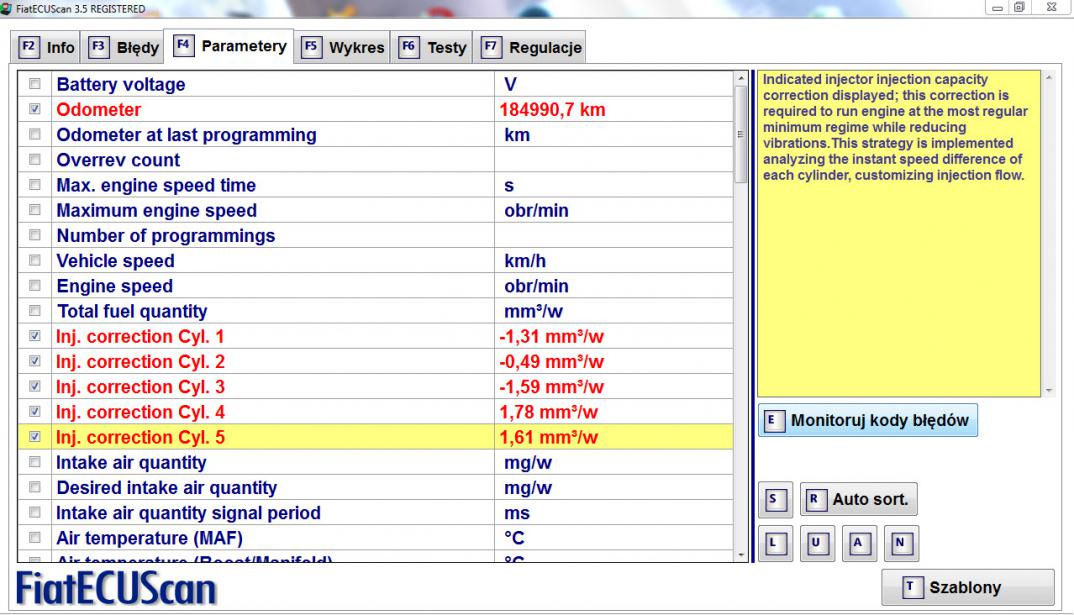This screenshot has height=615, width=1074.
Task: Select Overrev count row label
Action: click(118, 160)
